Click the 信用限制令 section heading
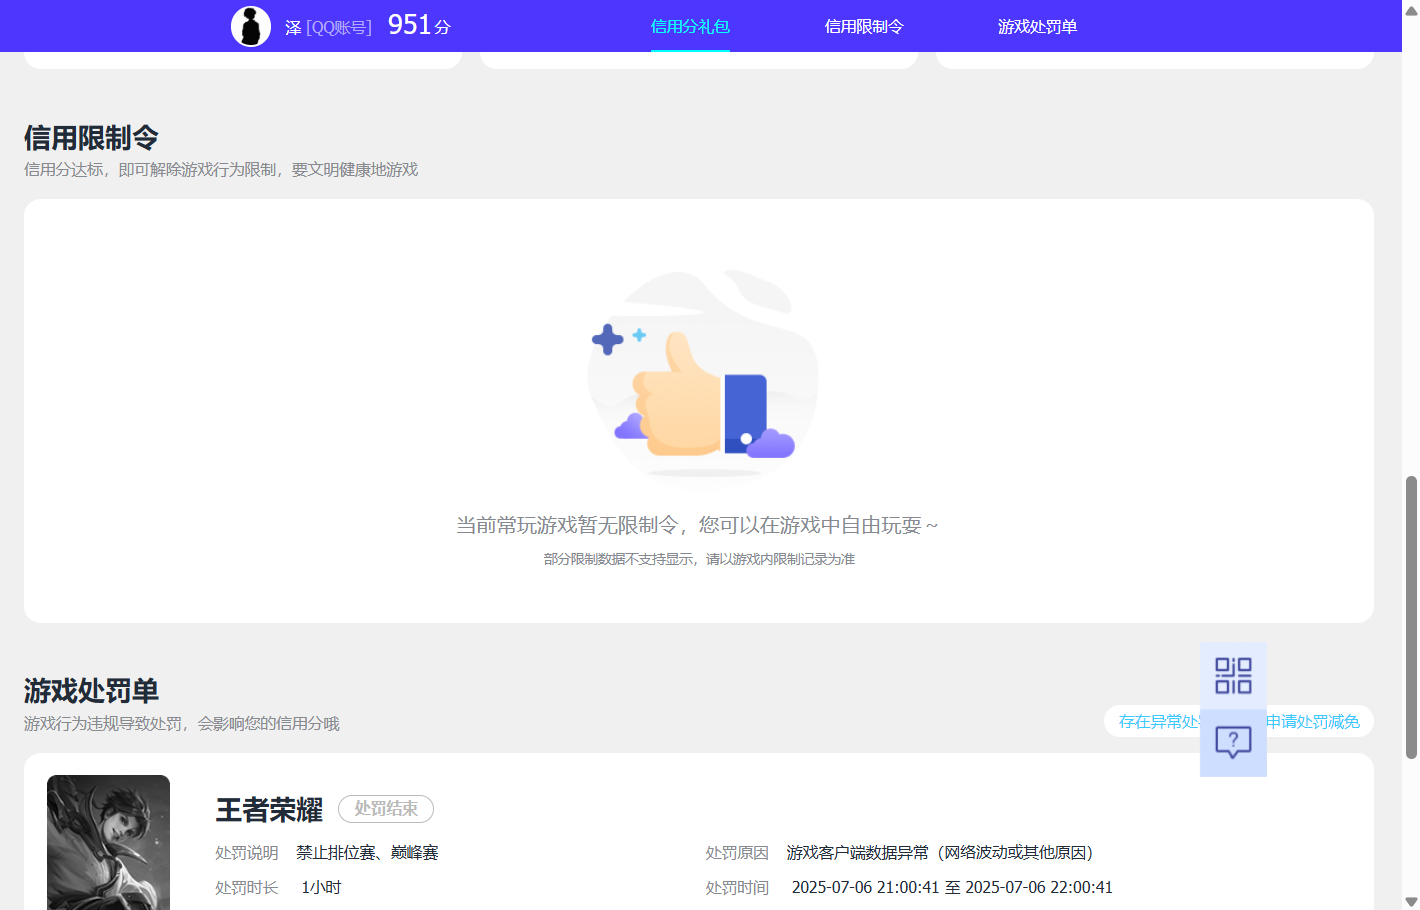 (x=91, y=136)
